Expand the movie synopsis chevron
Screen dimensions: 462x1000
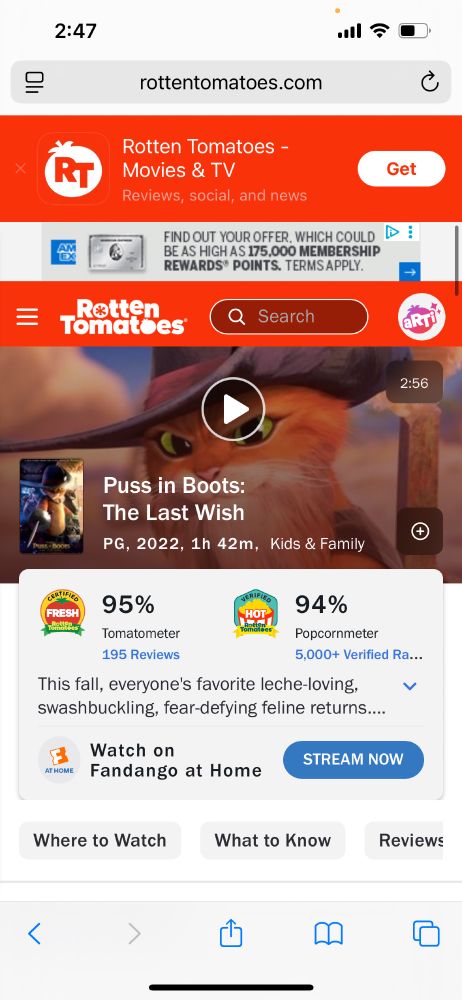[410, 686]
